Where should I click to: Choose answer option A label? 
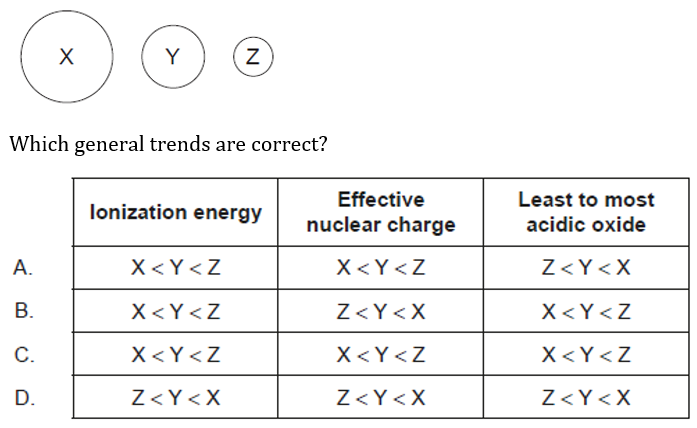click(23, 268)
